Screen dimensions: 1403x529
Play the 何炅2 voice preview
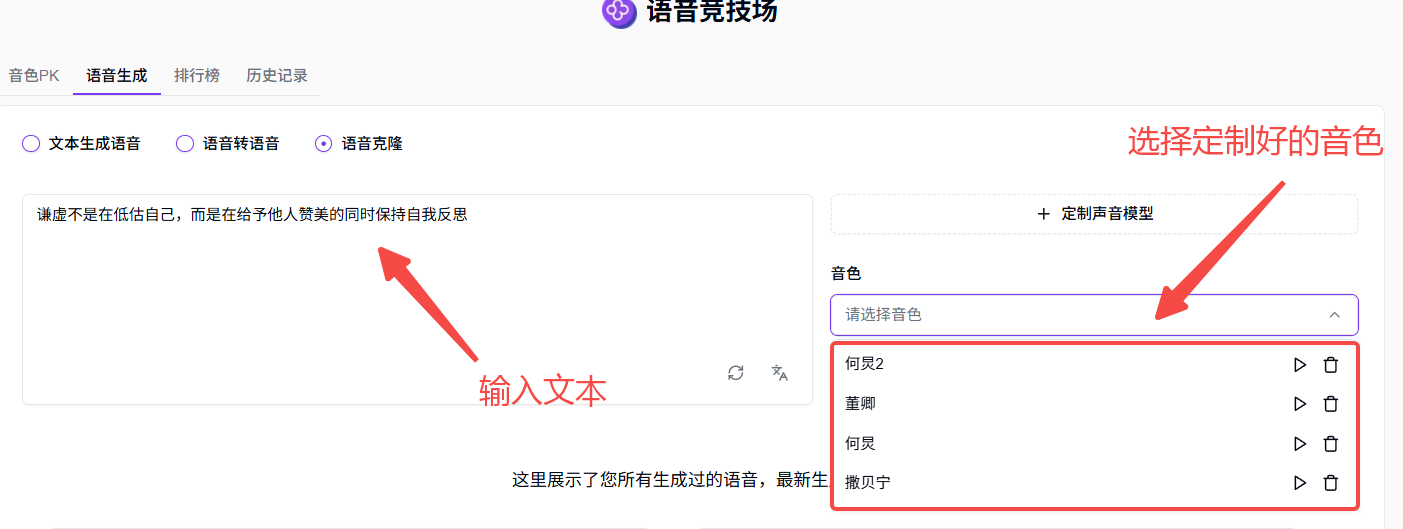pyautogui.click(x=1300, y=365)
